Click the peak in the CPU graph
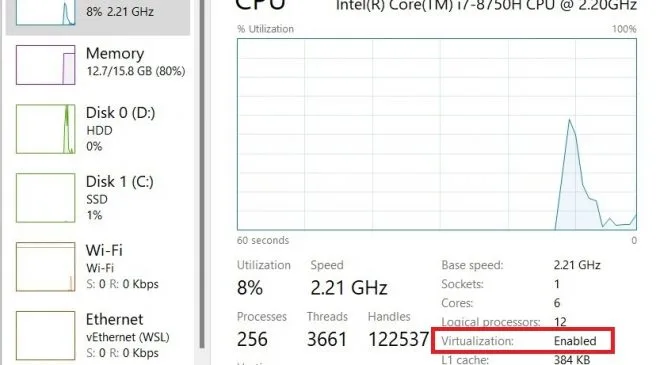 click(570, 121)
